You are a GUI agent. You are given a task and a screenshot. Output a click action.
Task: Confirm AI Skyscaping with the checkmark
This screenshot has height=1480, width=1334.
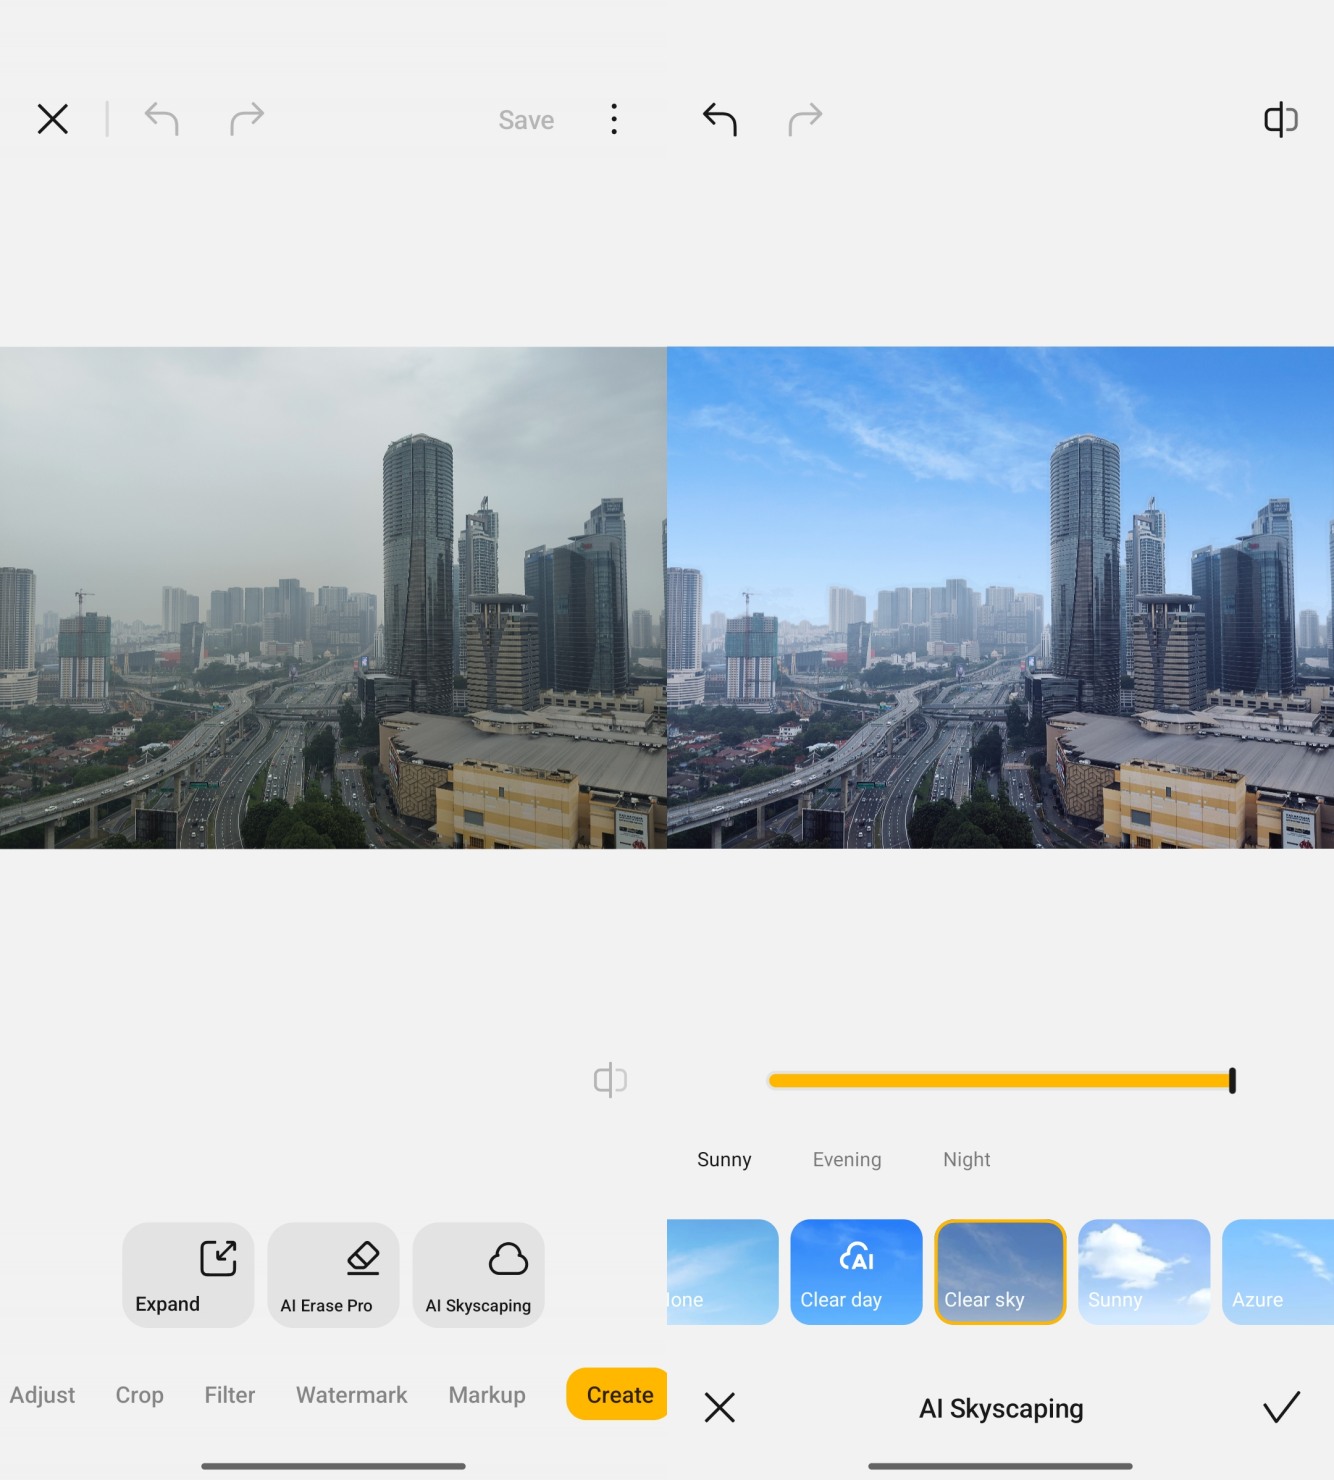point(1281,1407)
